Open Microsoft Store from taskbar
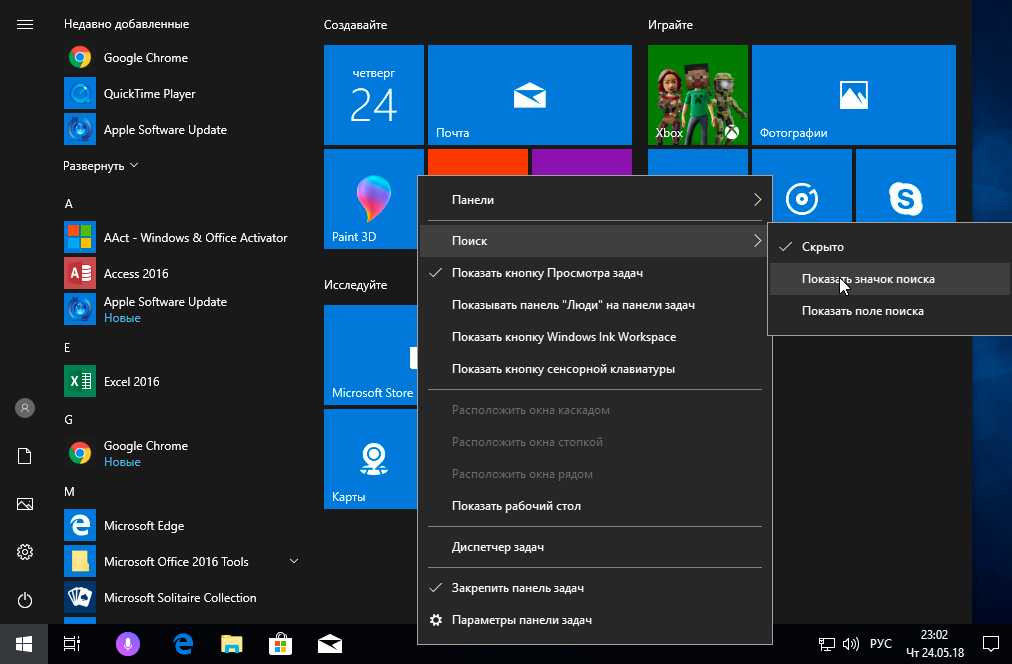 point(280,644)
